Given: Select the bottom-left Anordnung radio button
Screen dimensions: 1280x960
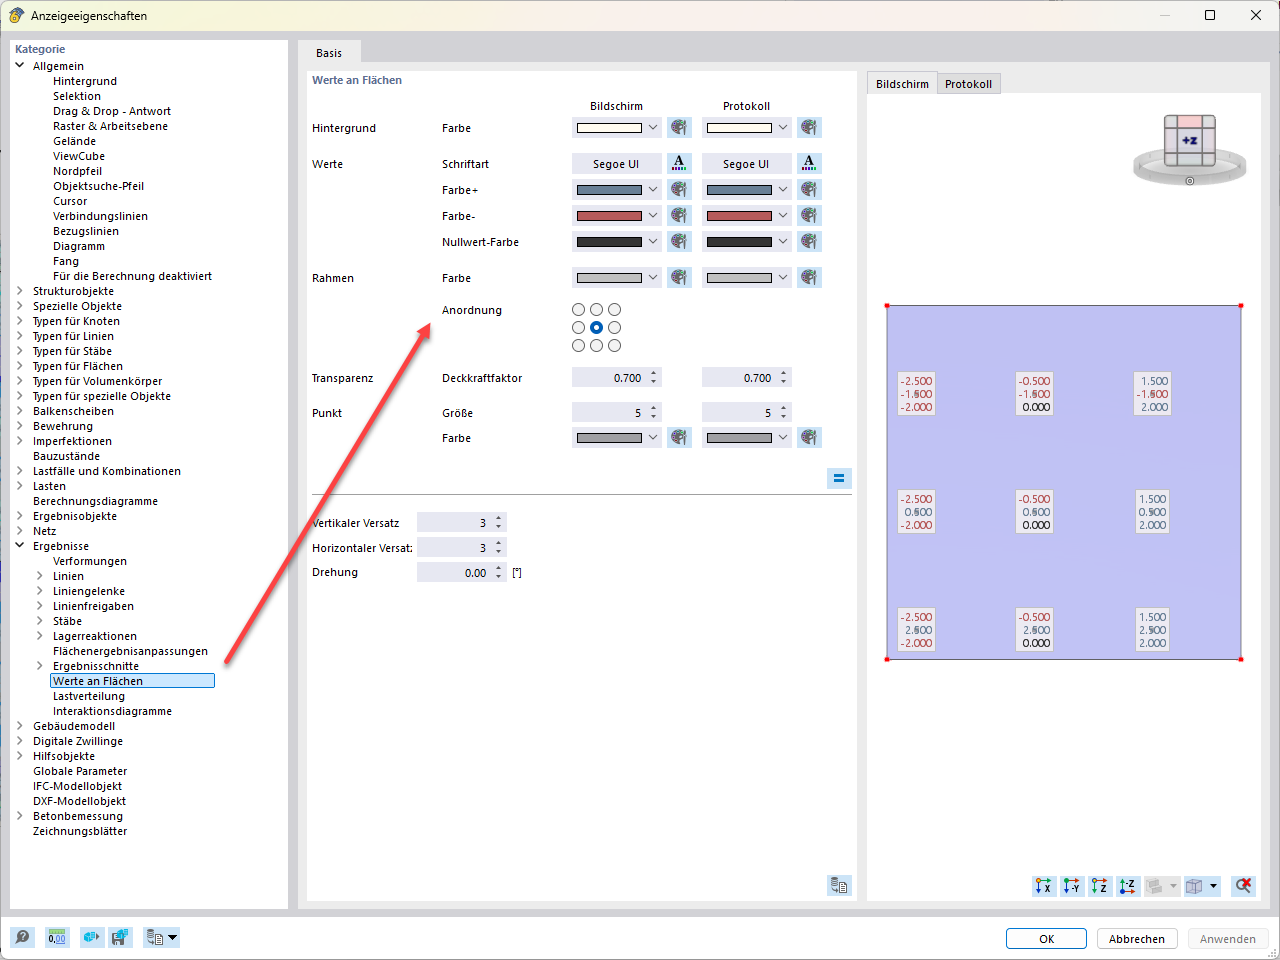Looking at the screenshot, I should pyautogui.click(x=578, y=346).
